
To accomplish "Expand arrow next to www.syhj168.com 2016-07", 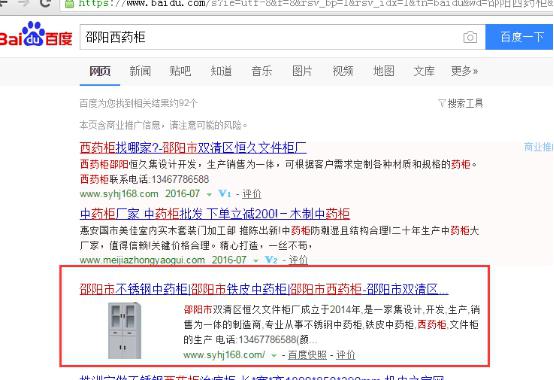I will (209, 194).
